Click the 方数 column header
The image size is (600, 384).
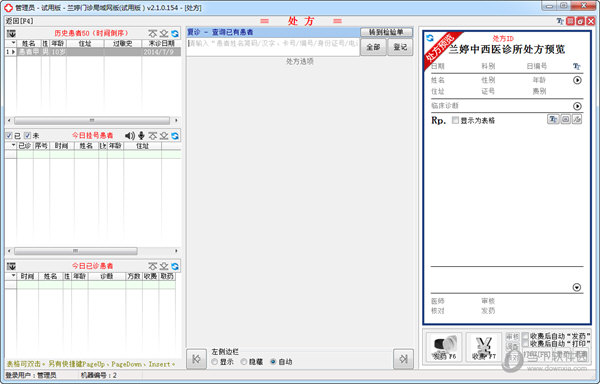point(134,276)
